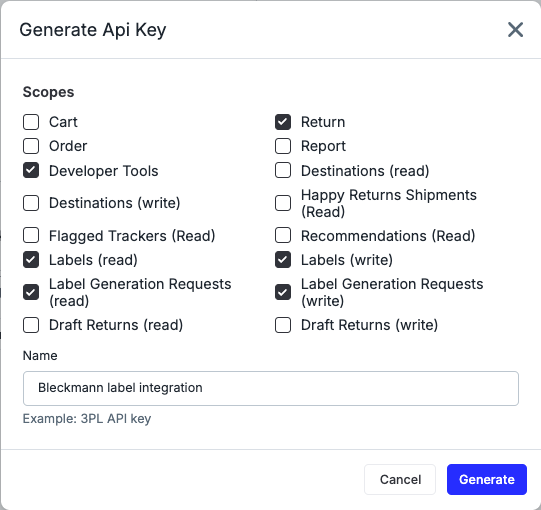Enable Destinations (write) scope
541x510 pixels.
click(31, 203)
